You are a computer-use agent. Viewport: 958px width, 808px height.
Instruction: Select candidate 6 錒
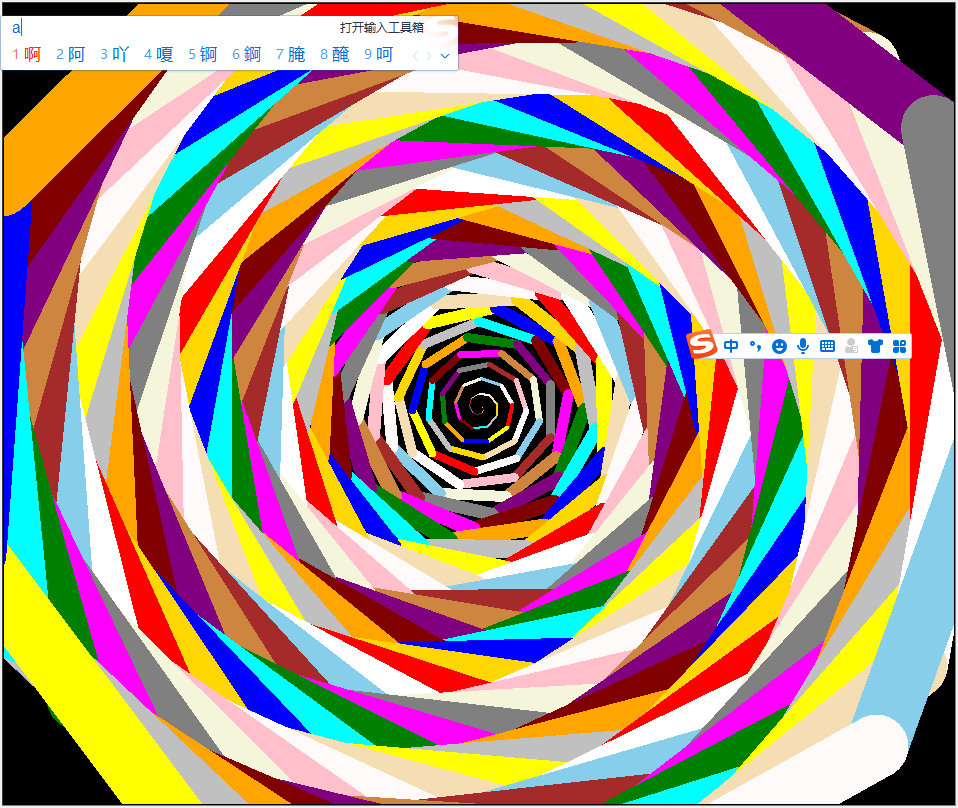coord(246,54)
